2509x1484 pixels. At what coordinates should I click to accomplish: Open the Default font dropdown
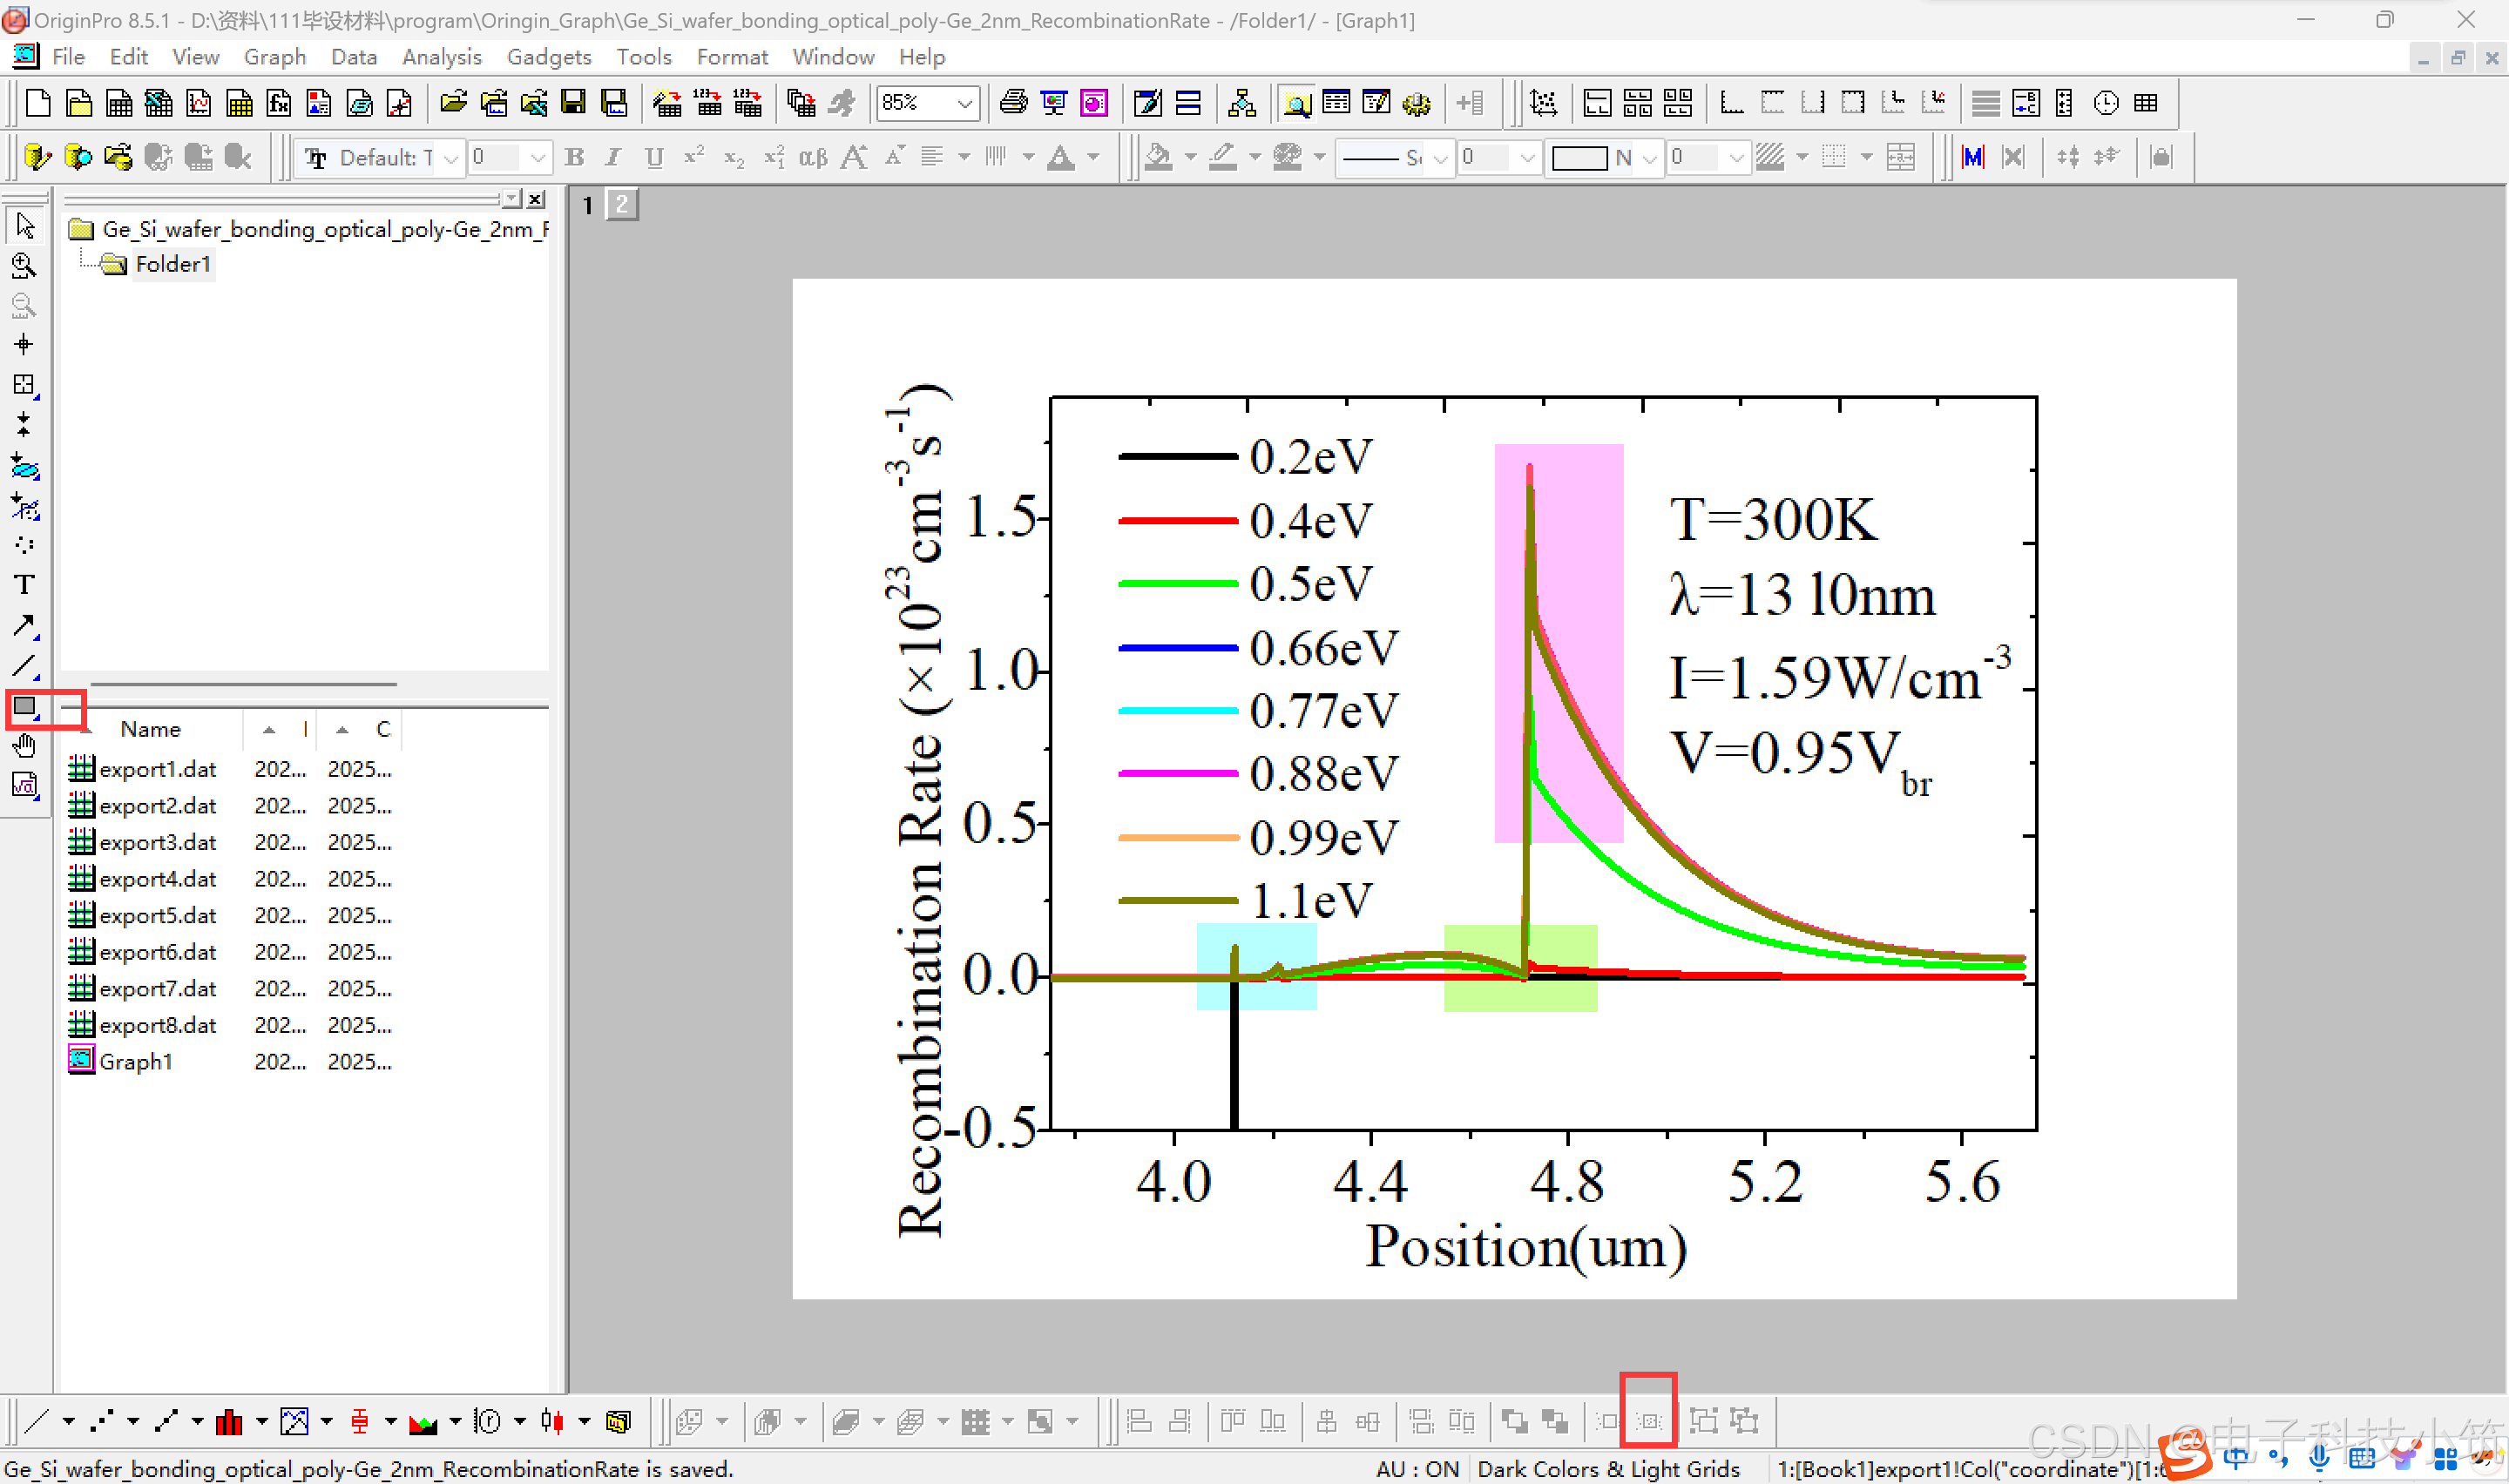click(451, 158)
